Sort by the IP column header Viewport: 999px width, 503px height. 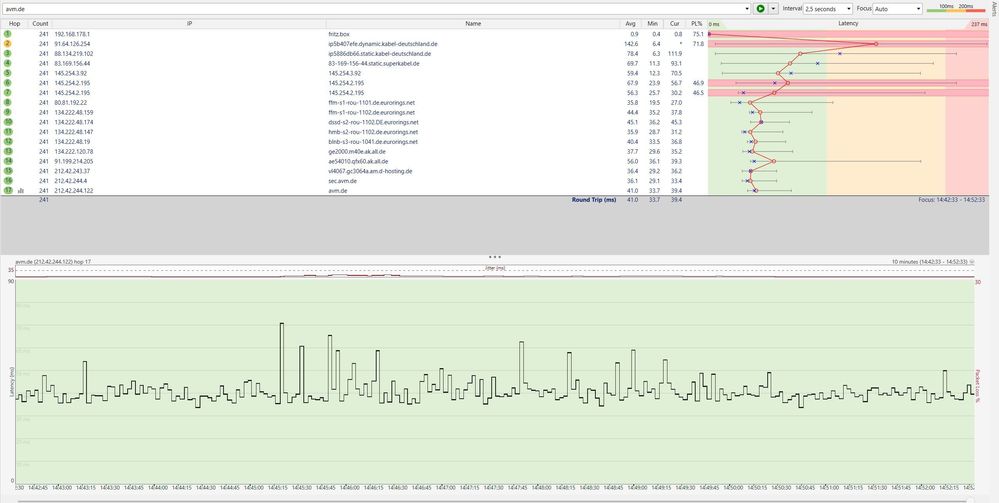tap(189, 24)
